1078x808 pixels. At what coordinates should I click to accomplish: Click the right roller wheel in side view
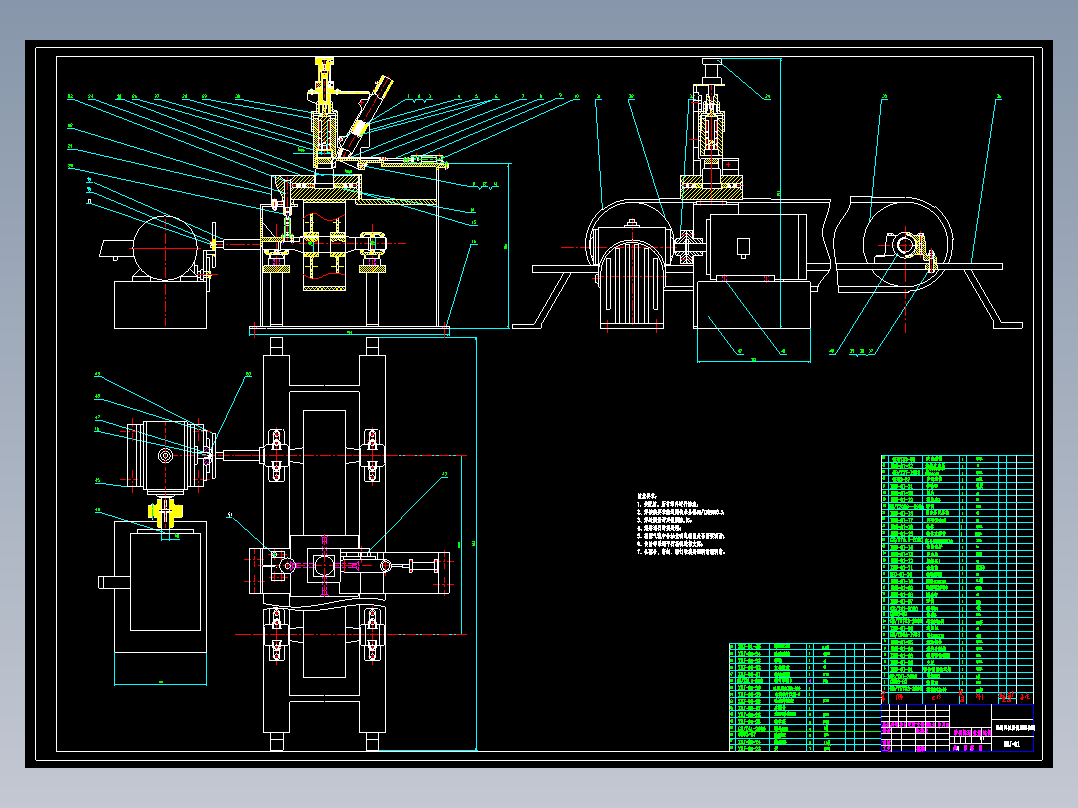[x=907, y=244]
